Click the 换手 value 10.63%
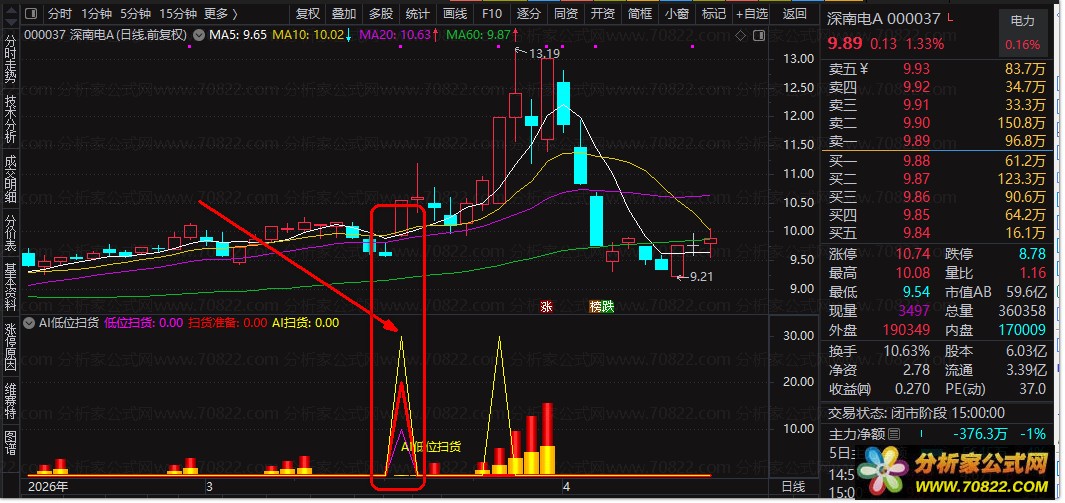 point(906,351)
